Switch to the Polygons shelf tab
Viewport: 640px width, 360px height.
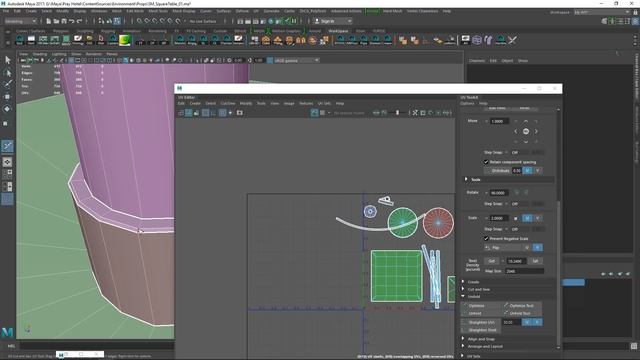61,31
